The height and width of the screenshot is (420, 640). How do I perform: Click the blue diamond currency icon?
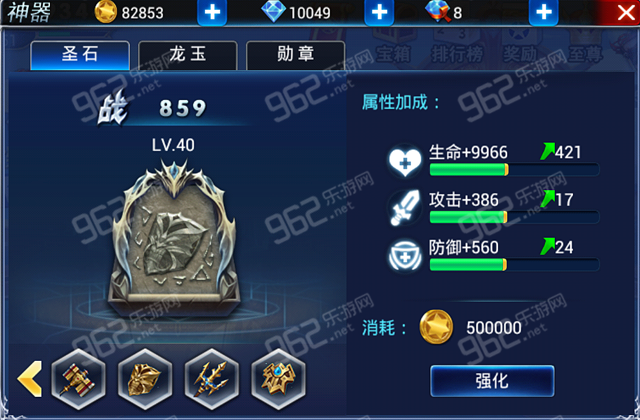(x=273, y=12)
